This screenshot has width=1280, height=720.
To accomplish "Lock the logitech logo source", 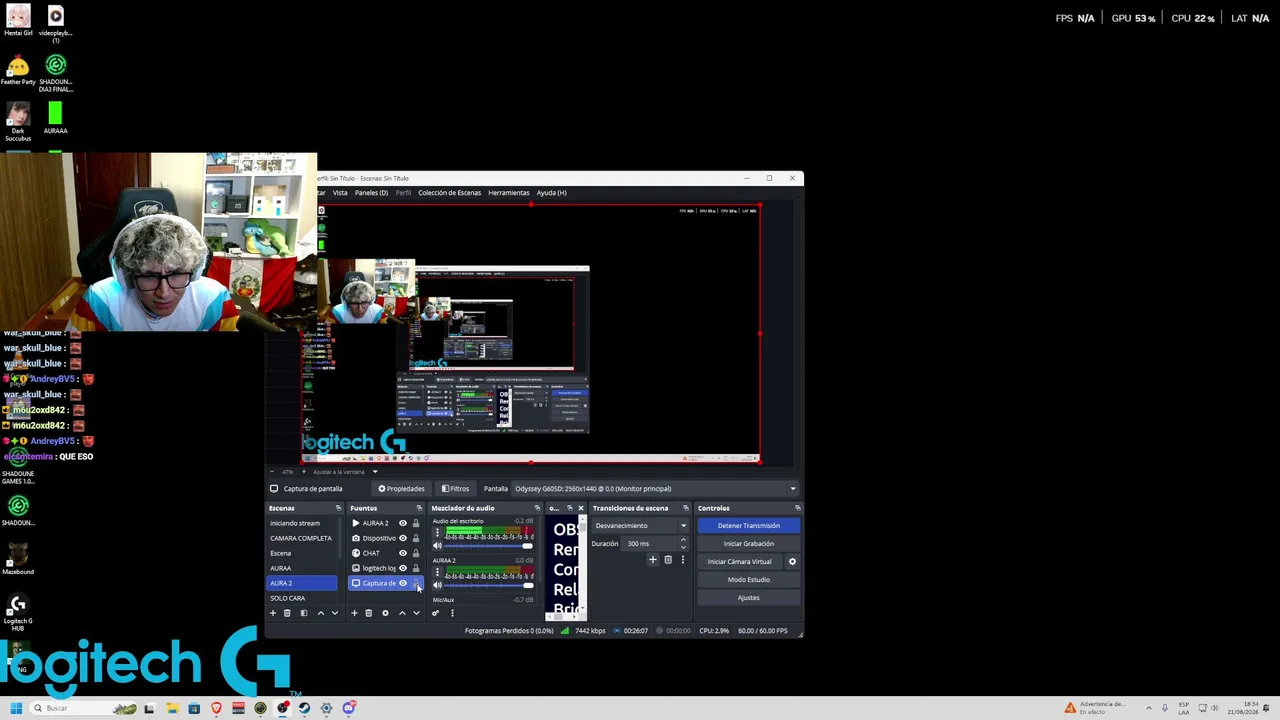I will [416, 568].
